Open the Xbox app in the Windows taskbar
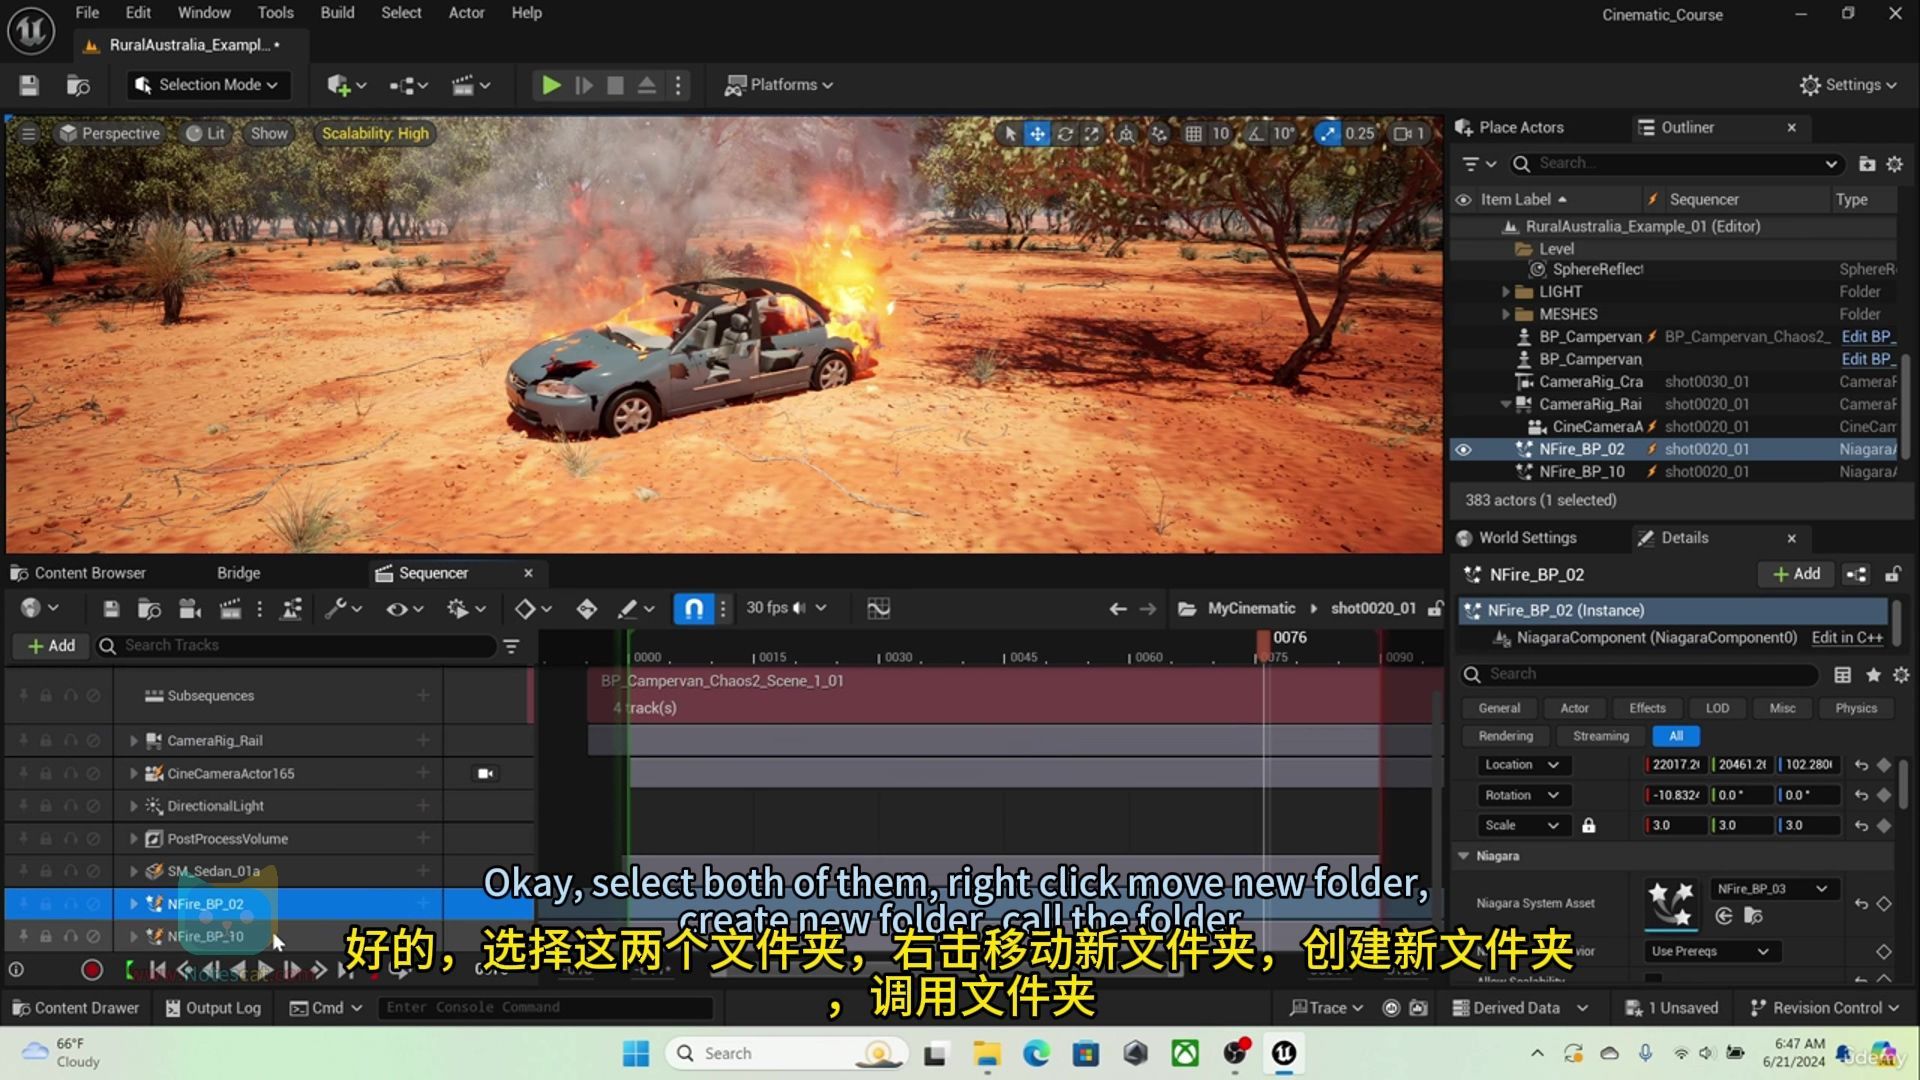The height and width of the screenshot is (1080, 1920). [1185, 1053]
